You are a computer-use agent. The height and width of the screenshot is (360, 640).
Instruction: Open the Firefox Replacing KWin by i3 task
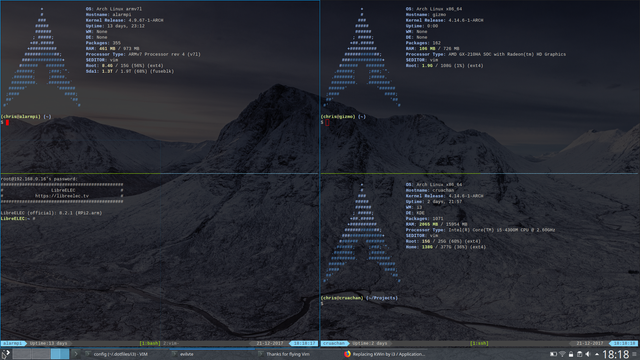[384, 354]
